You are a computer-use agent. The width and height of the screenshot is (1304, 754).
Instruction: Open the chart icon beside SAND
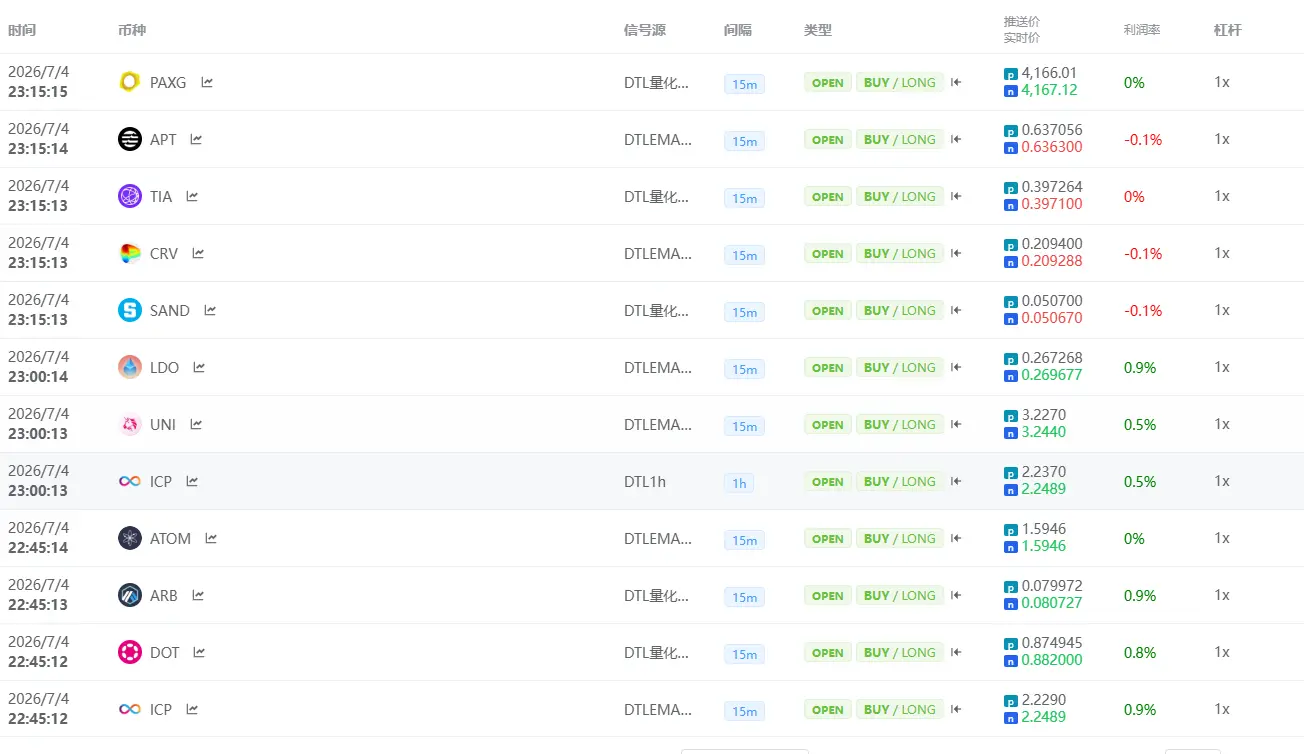tap(210, 310)
